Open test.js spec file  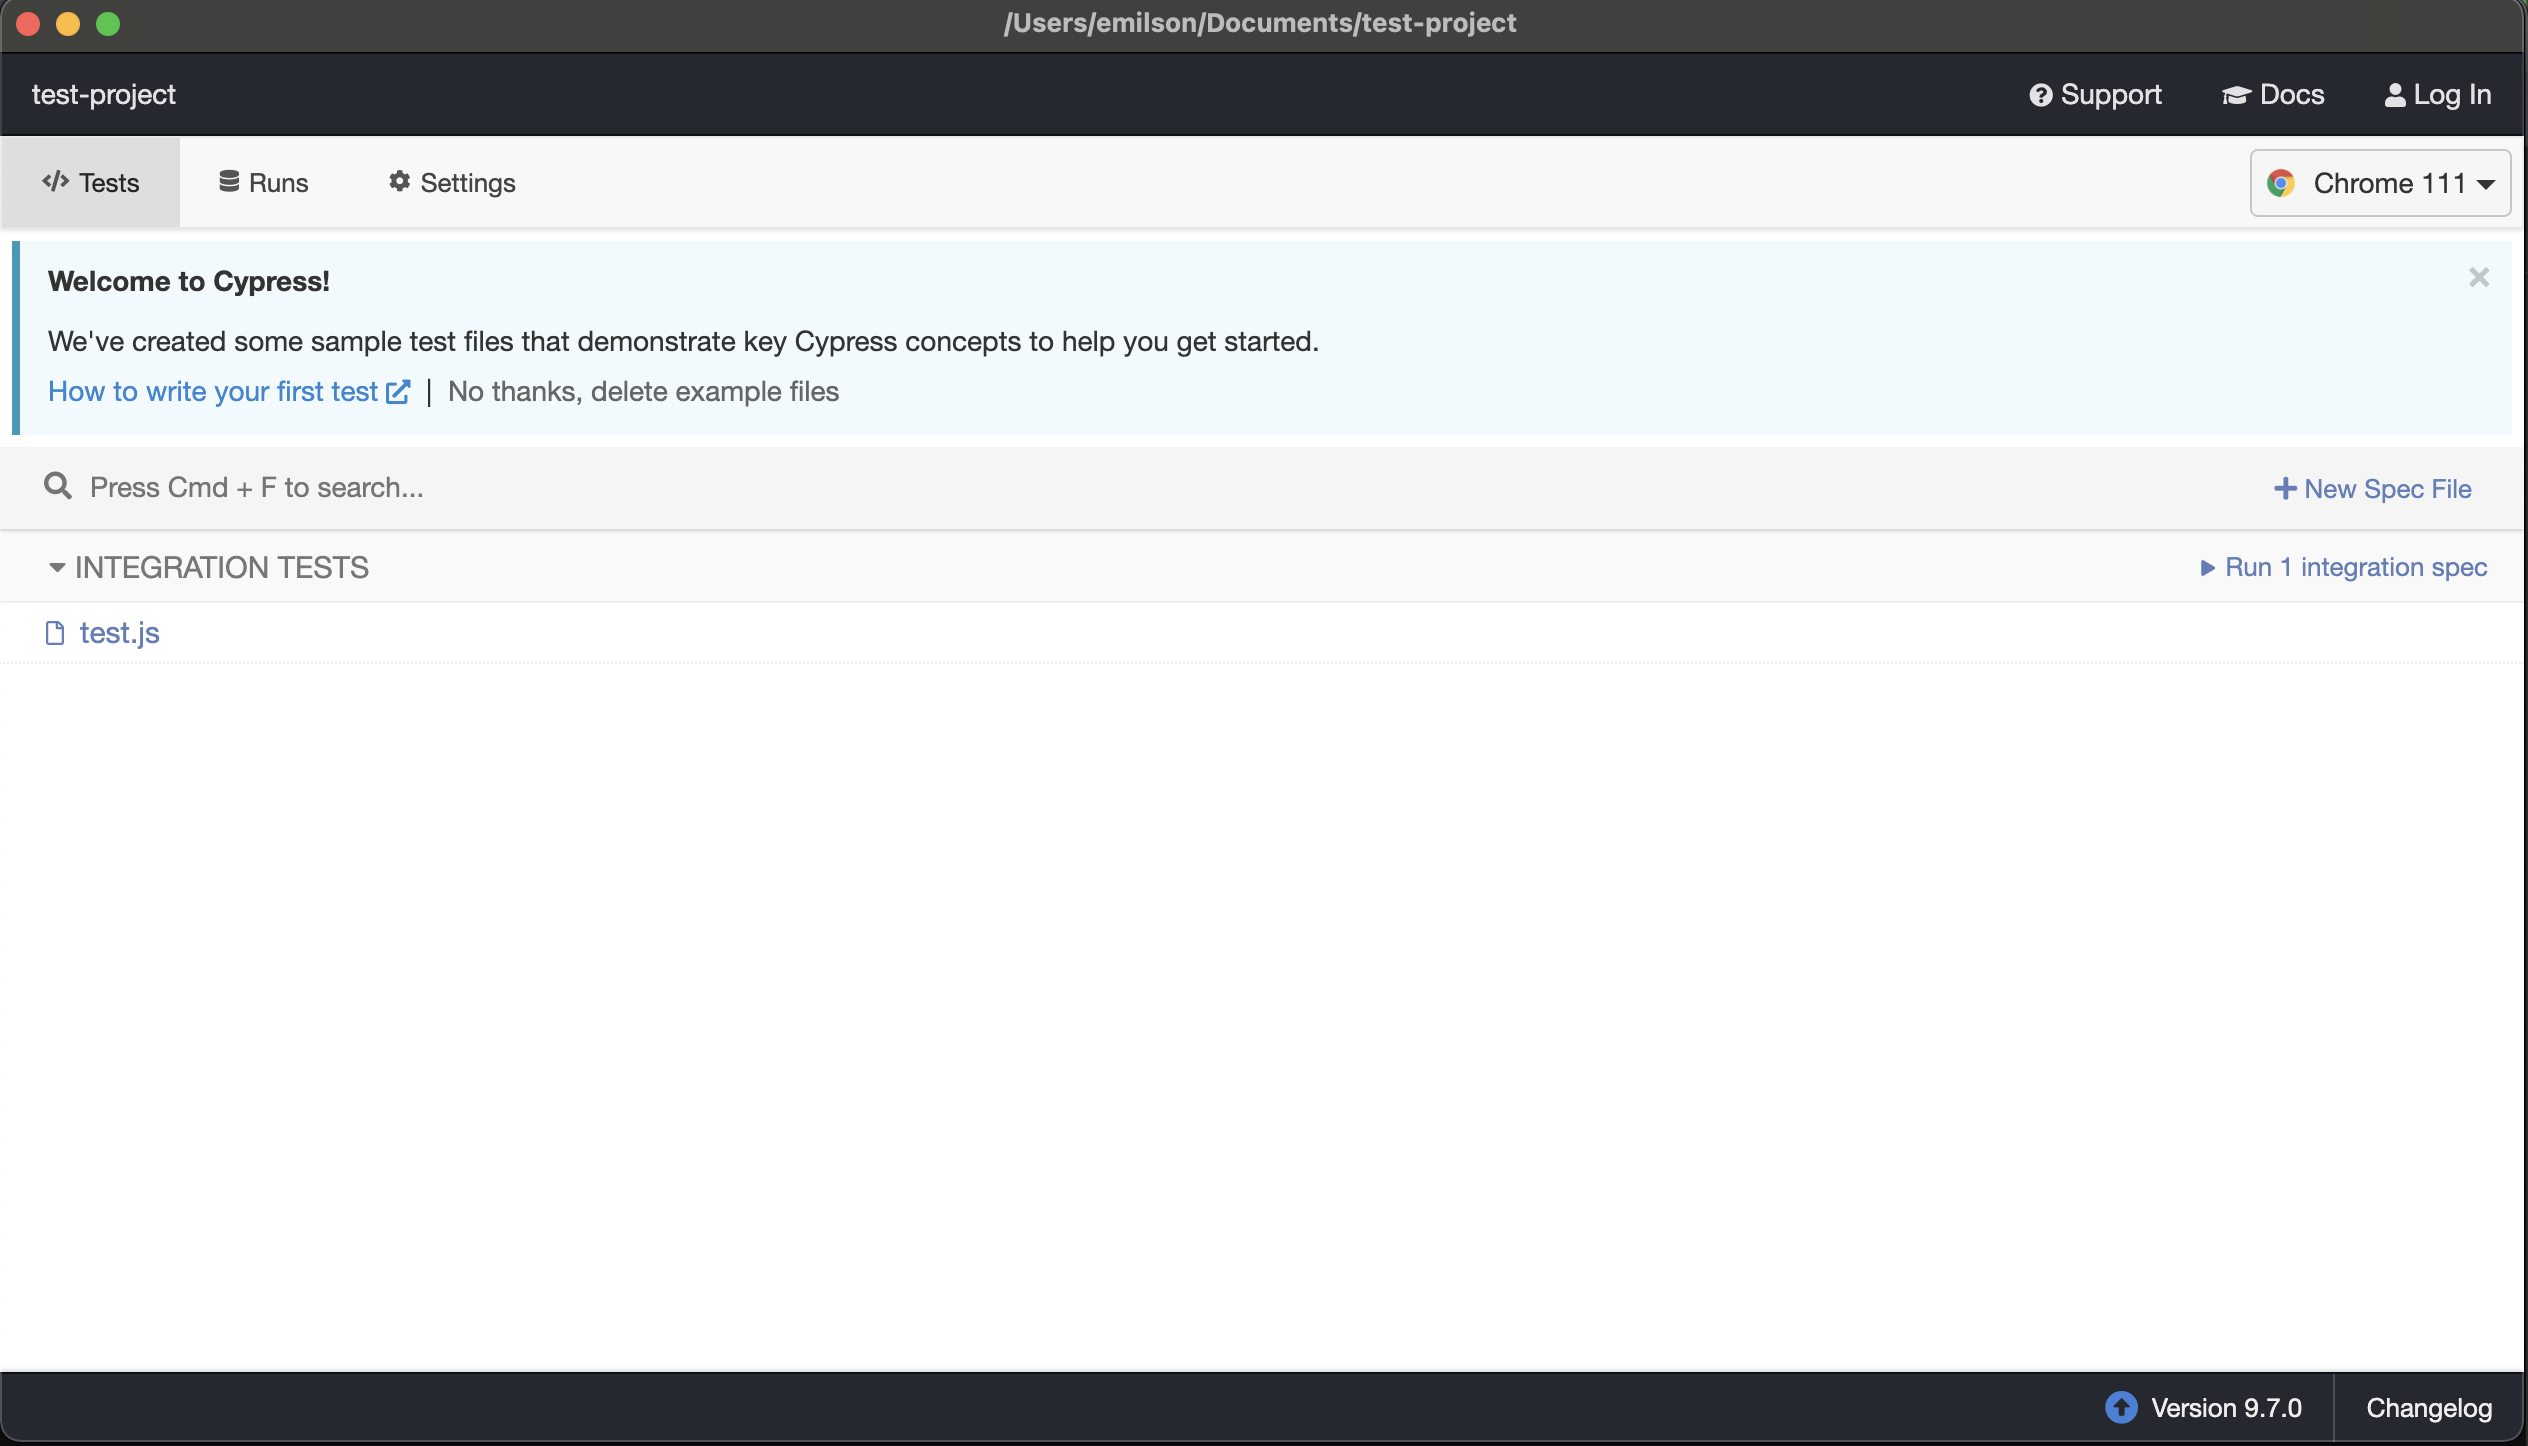click(x=120, y=630)
